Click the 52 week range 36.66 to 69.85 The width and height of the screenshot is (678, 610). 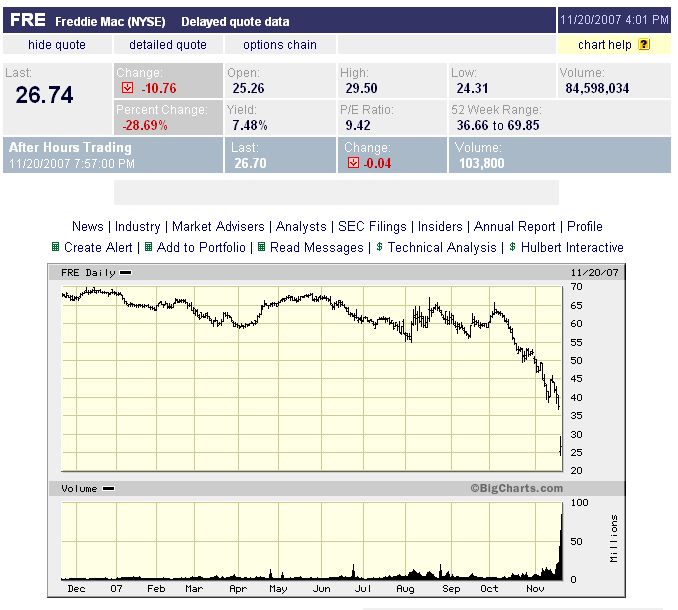tap(498, 125)
